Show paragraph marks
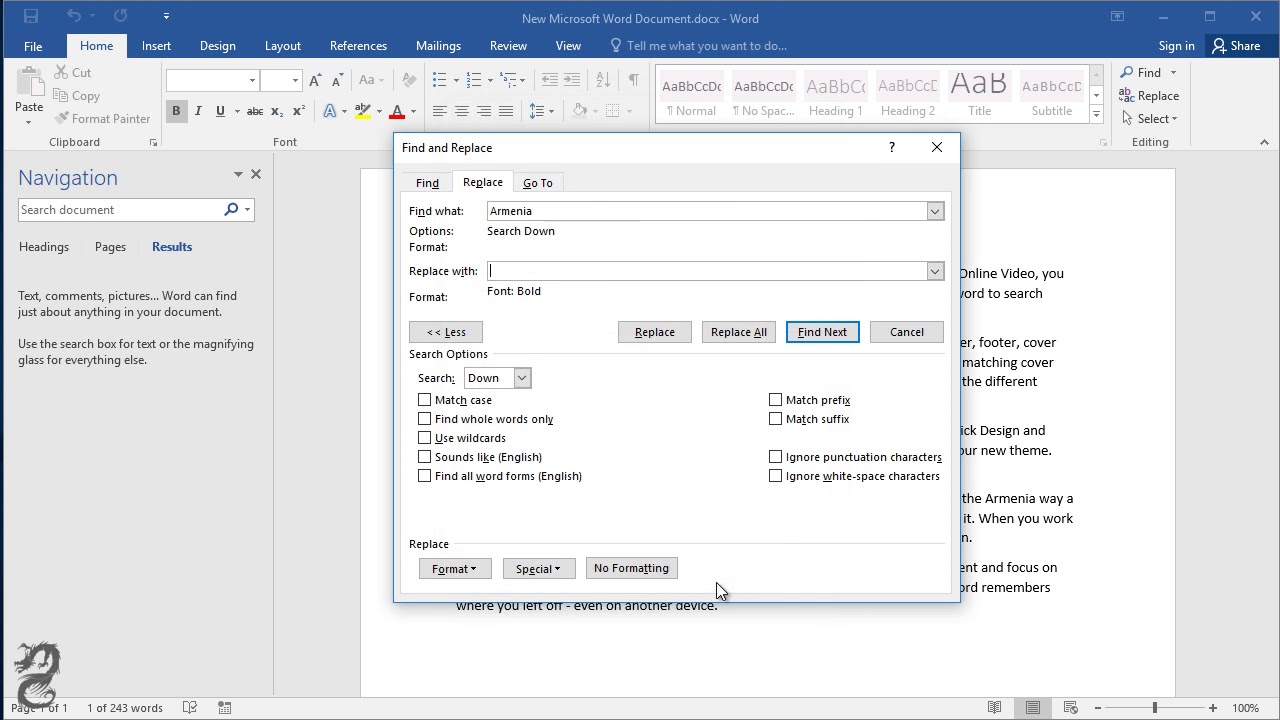 634,80
